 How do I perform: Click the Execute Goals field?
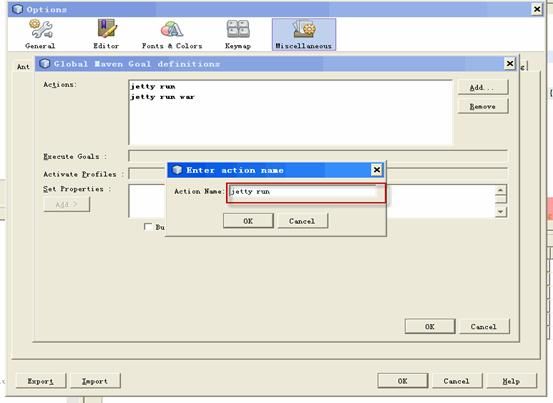pyautogui.click(x=318, y=156)
